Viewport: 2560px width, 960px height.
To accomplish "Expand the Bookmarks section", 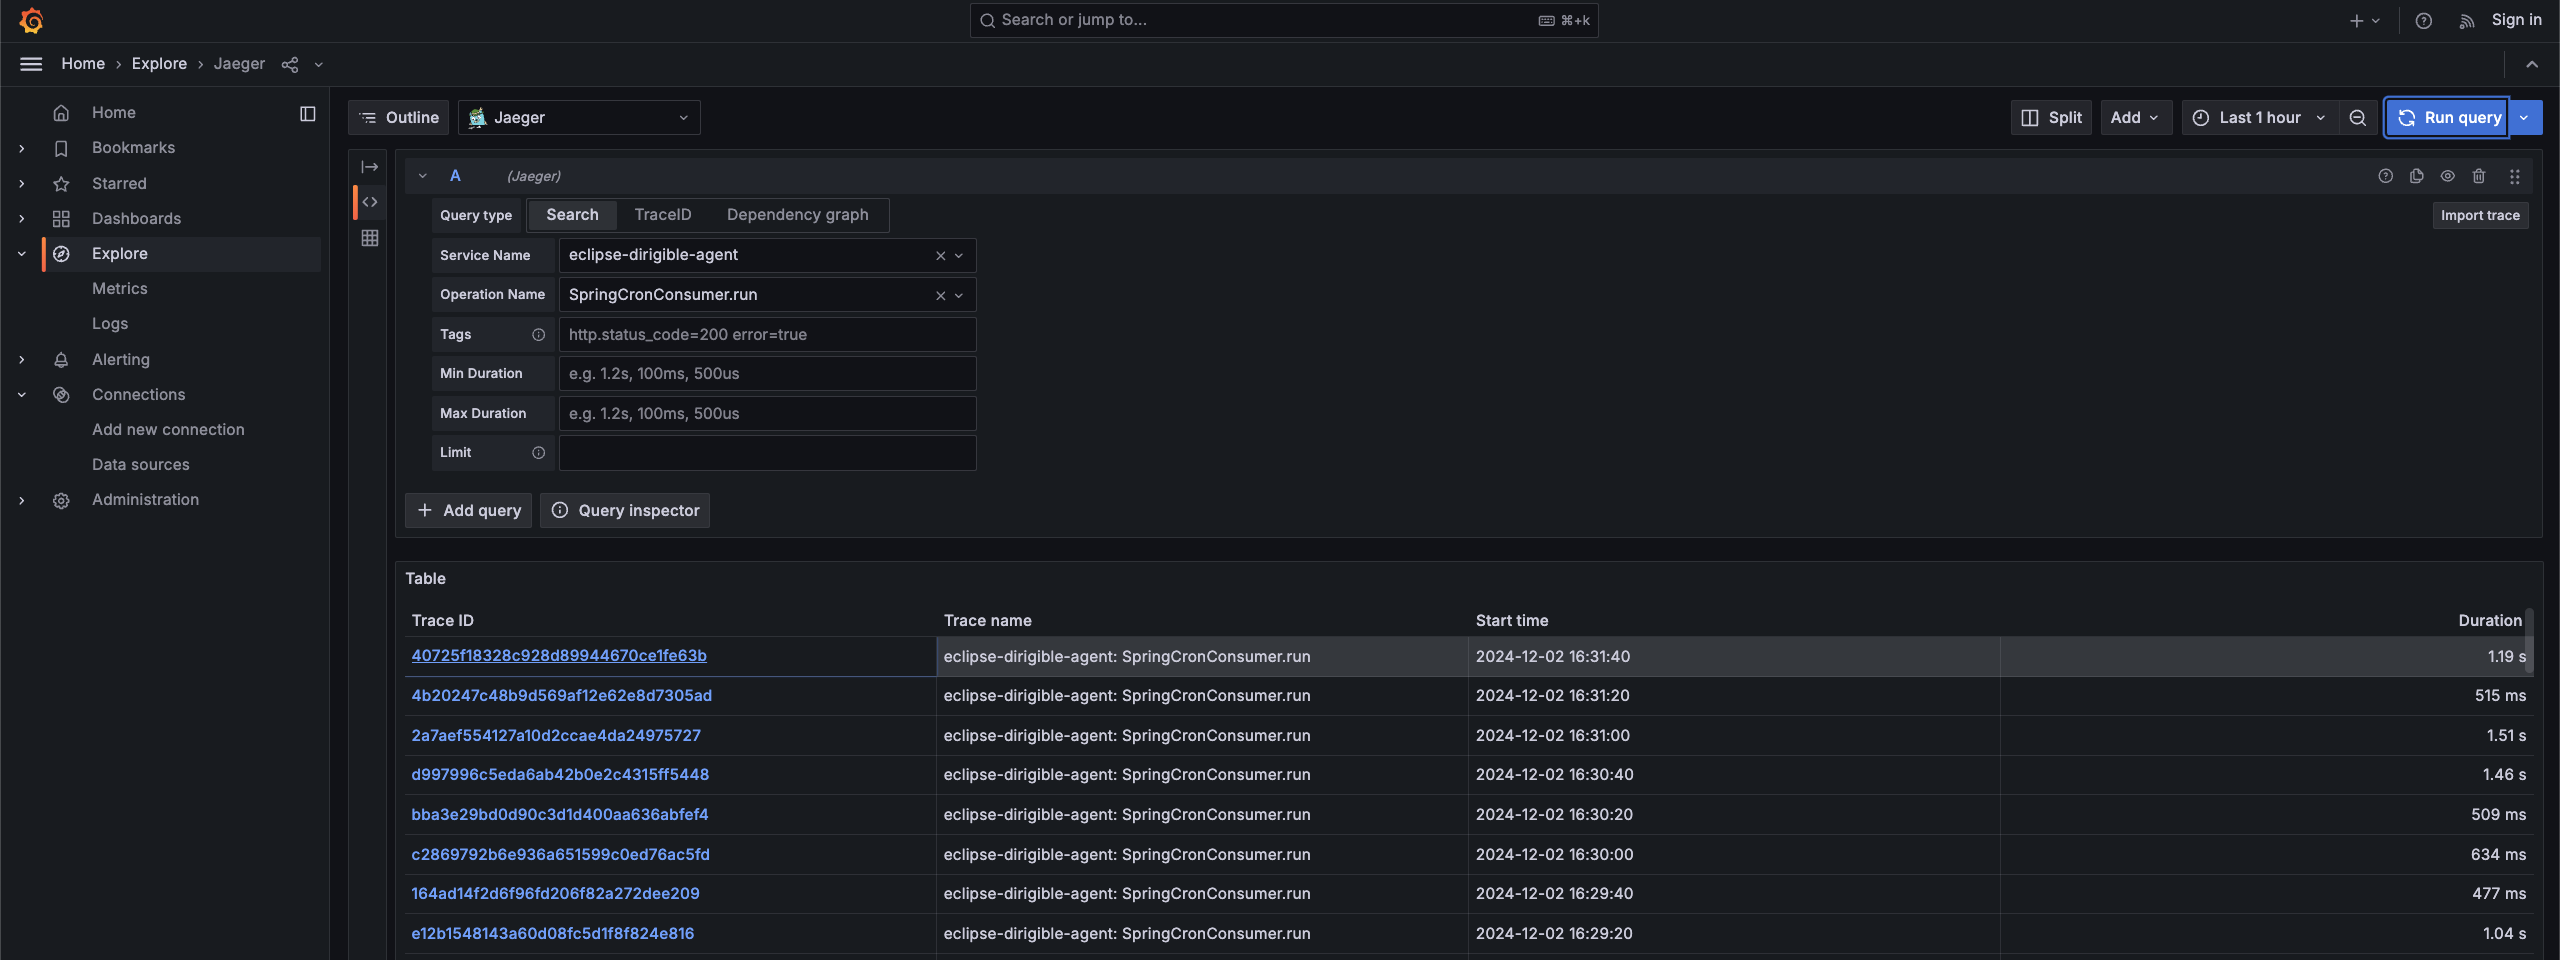I will [x=22, y=148].
